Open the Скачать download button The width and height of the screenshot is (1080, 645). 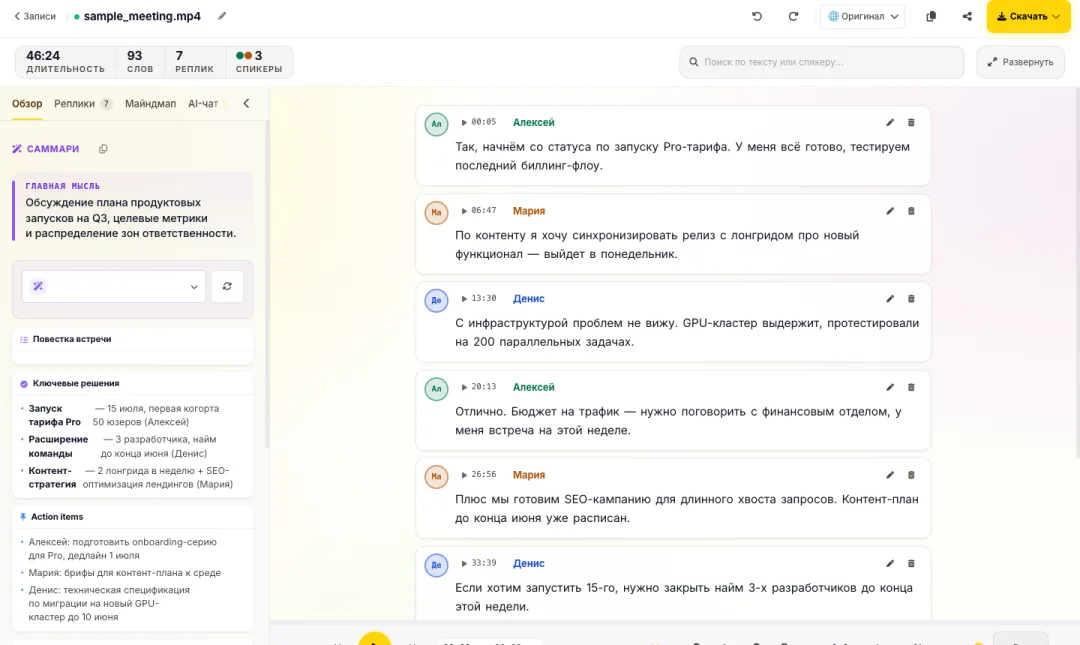click(1028, 16)
